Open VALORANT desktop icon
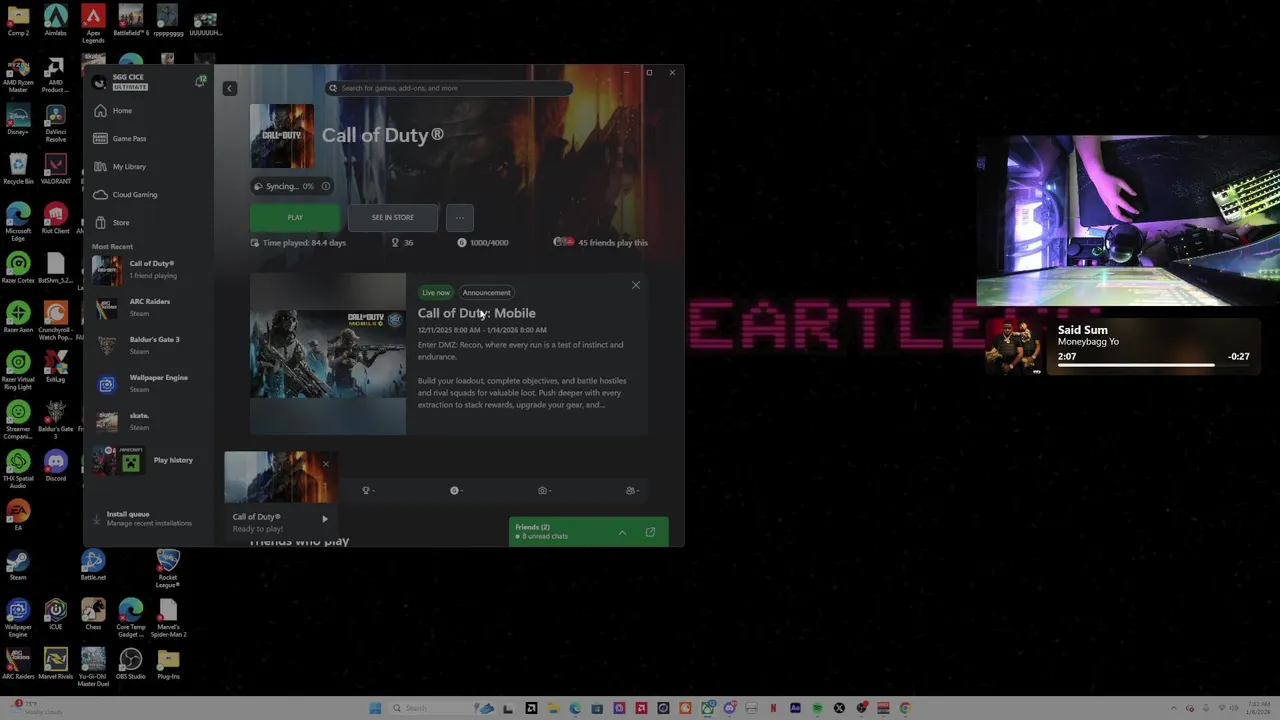1280x720 pixels. (55, 169)
